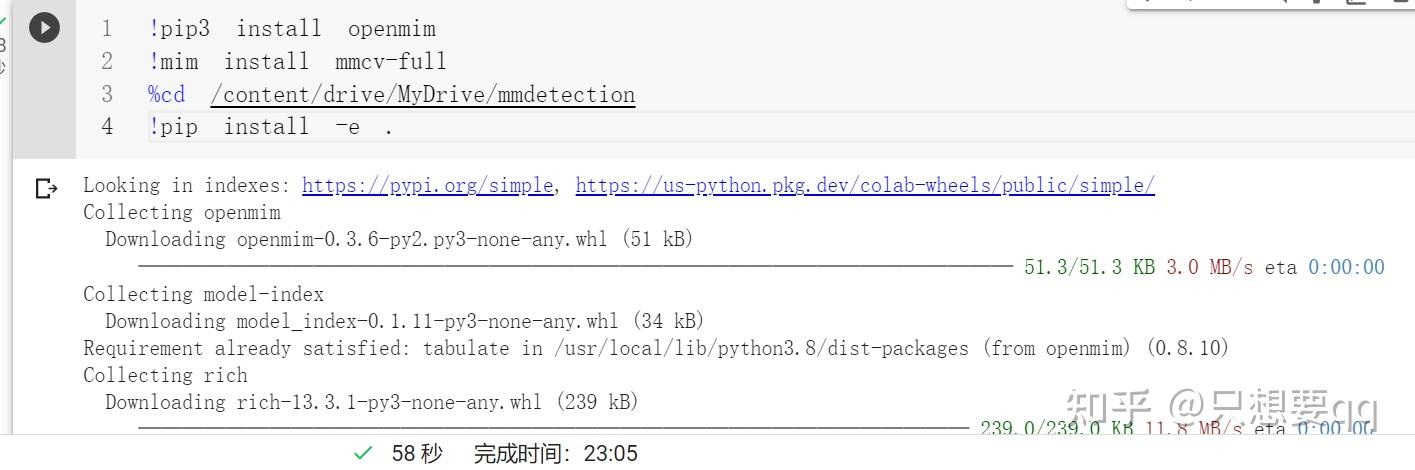Click the 'Downloading openmim-0.3.6' wheel output line
The image size is (1415, 470).
[399, 239]
